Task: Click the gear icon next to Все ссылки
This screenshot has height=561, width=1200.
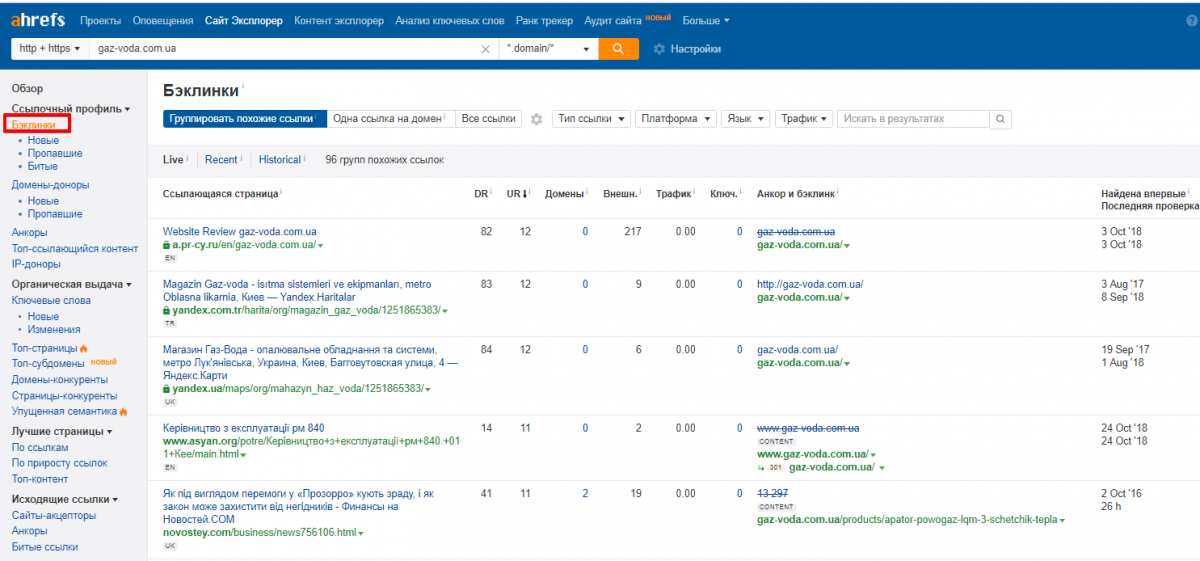Action: pos(536,119)
